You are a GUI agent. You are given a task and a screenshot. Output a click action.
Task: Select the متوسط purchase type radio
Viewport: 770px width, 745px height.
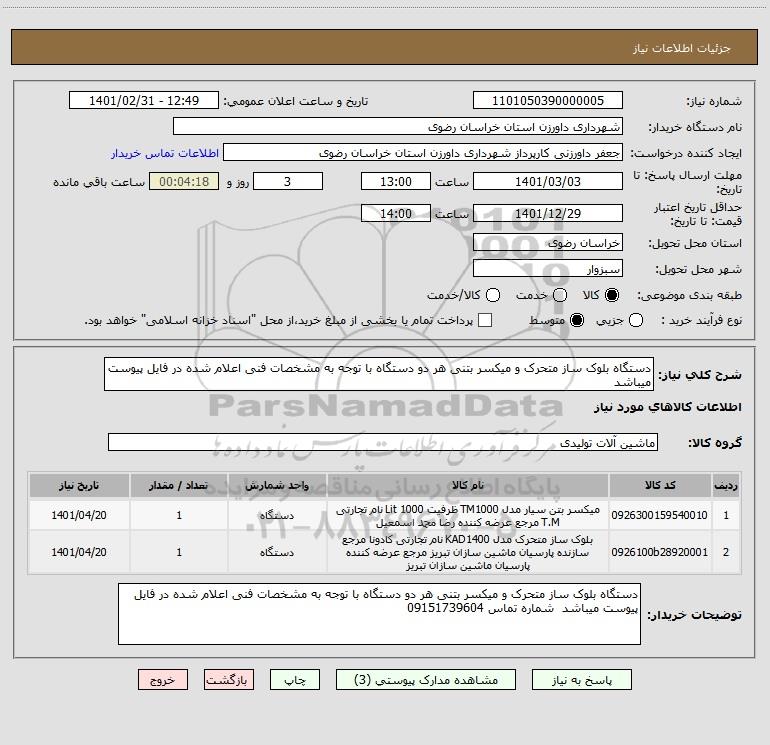click(577, 320)
